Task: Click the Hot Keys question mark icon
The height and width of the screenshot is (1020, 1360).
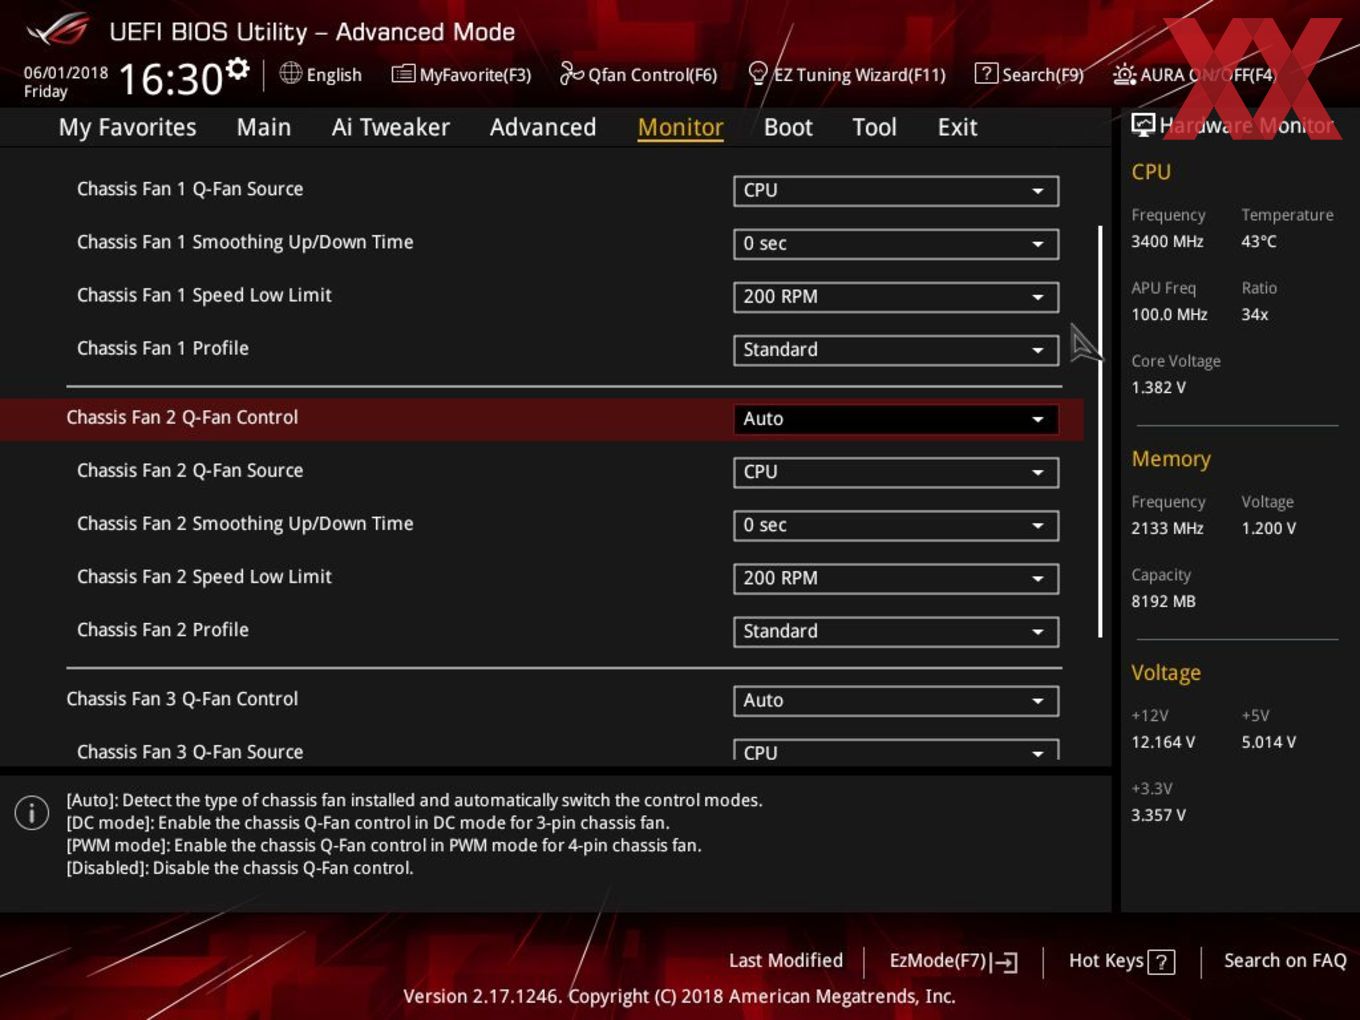Action: click(x=1161, y=962)
